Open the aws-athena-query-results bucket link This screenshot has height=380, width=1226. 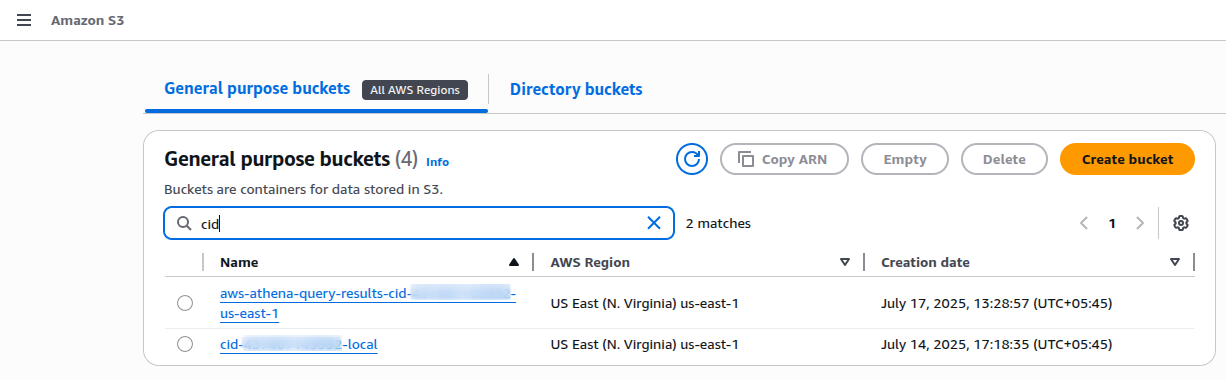click(367, 303)
